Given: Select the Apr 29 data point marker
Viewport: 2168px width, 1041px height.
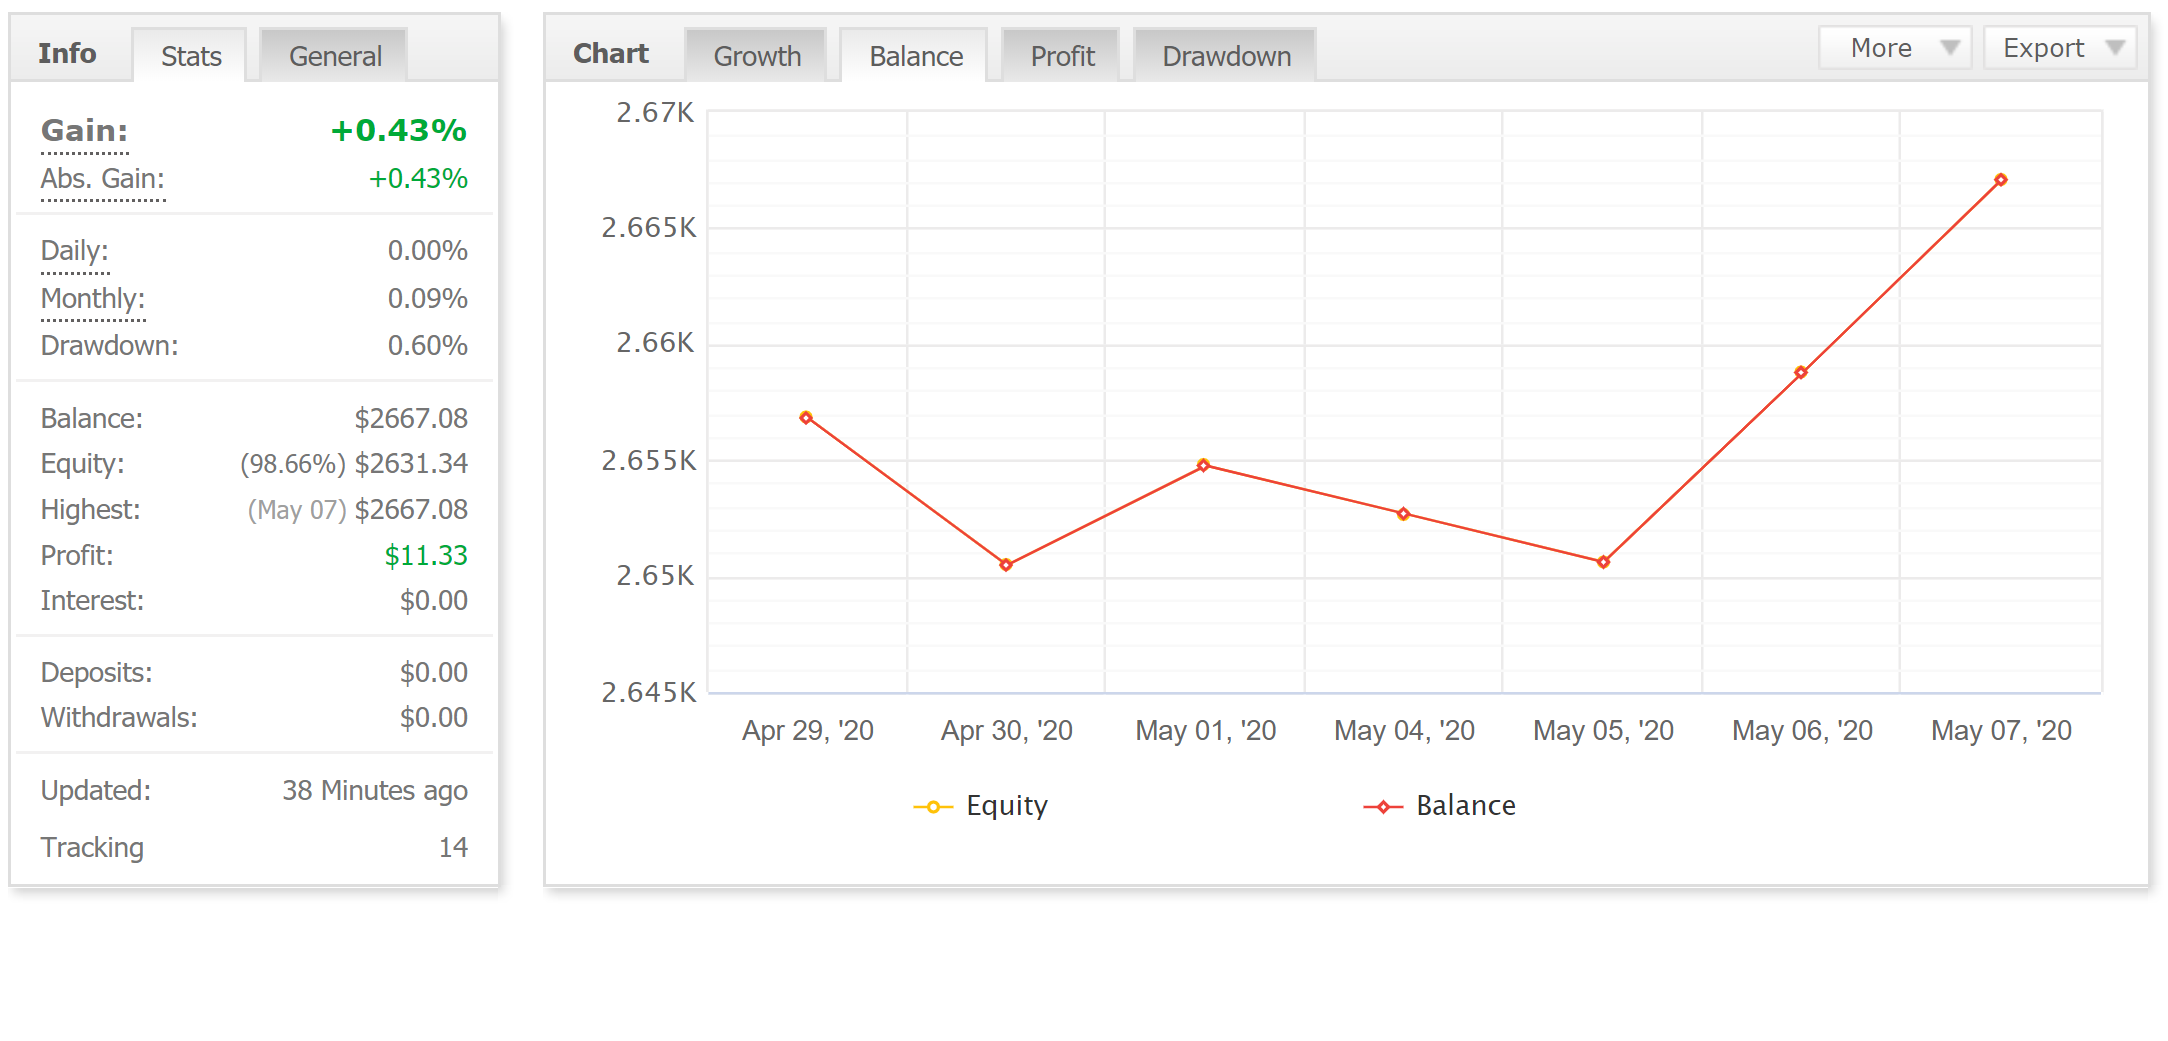Looking at the screenshot, I should pyautogui.click(x=806, y=417).
